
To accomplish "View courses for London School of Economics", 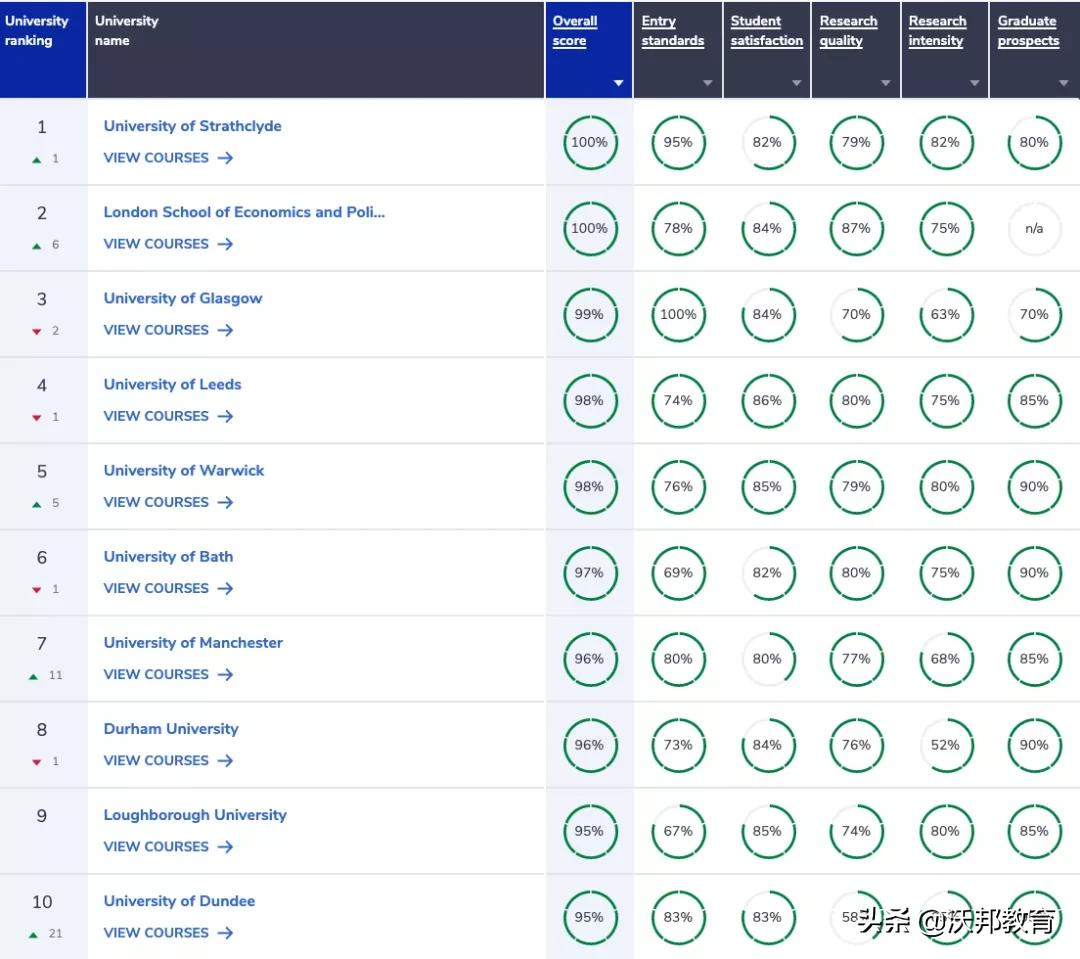I will click(168, 244).
